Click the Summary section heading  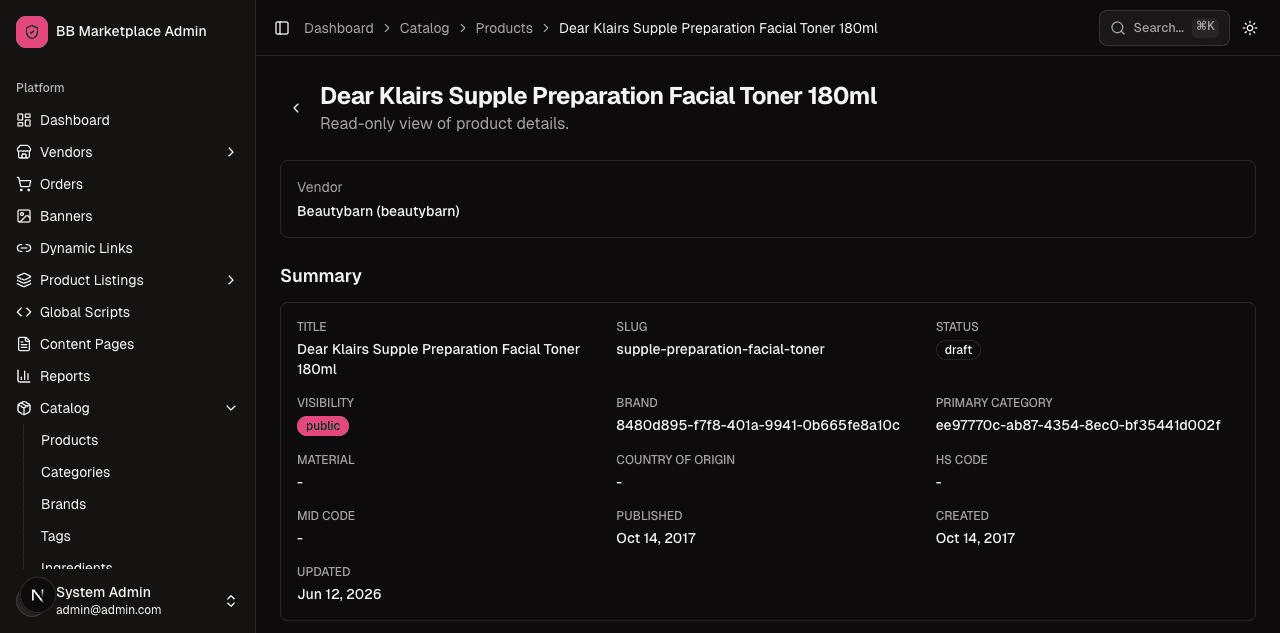click(321, 276)
